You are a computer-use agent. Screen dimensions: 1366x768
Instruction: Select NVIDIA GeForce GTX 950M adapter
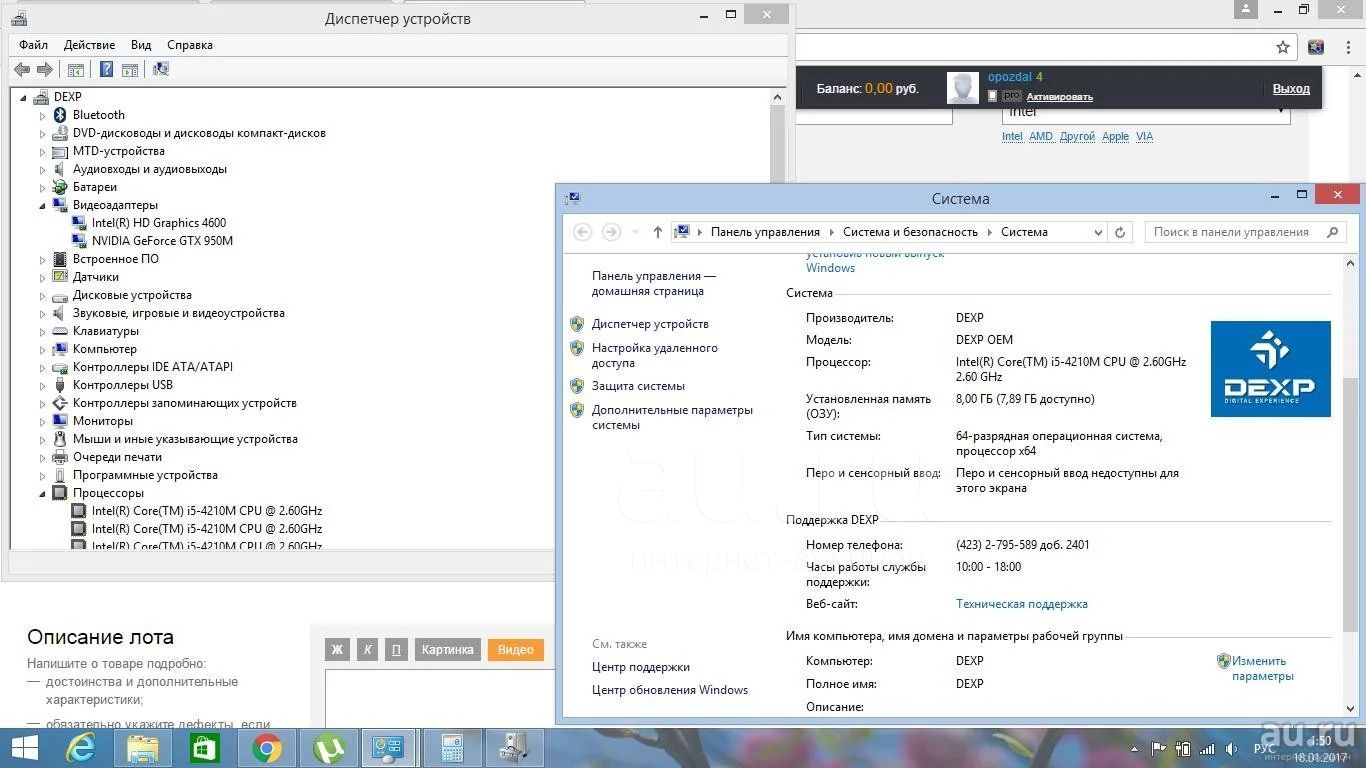click(162, 241)
